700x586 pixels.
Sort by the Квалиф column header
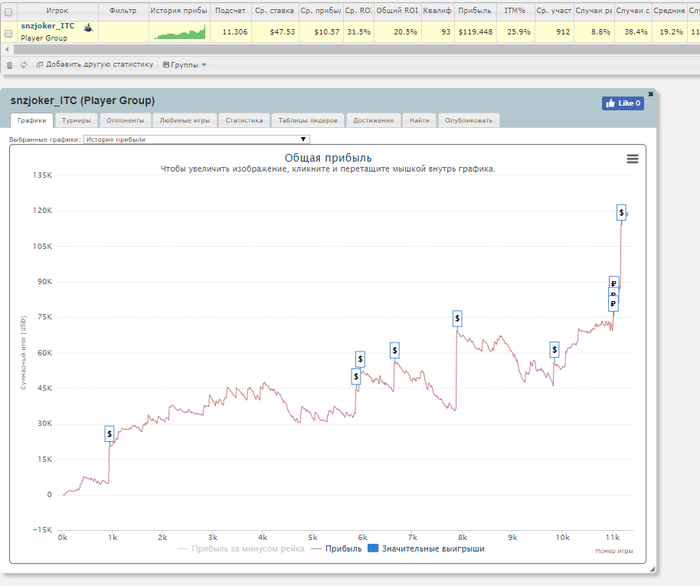click(x=437, y=11)
